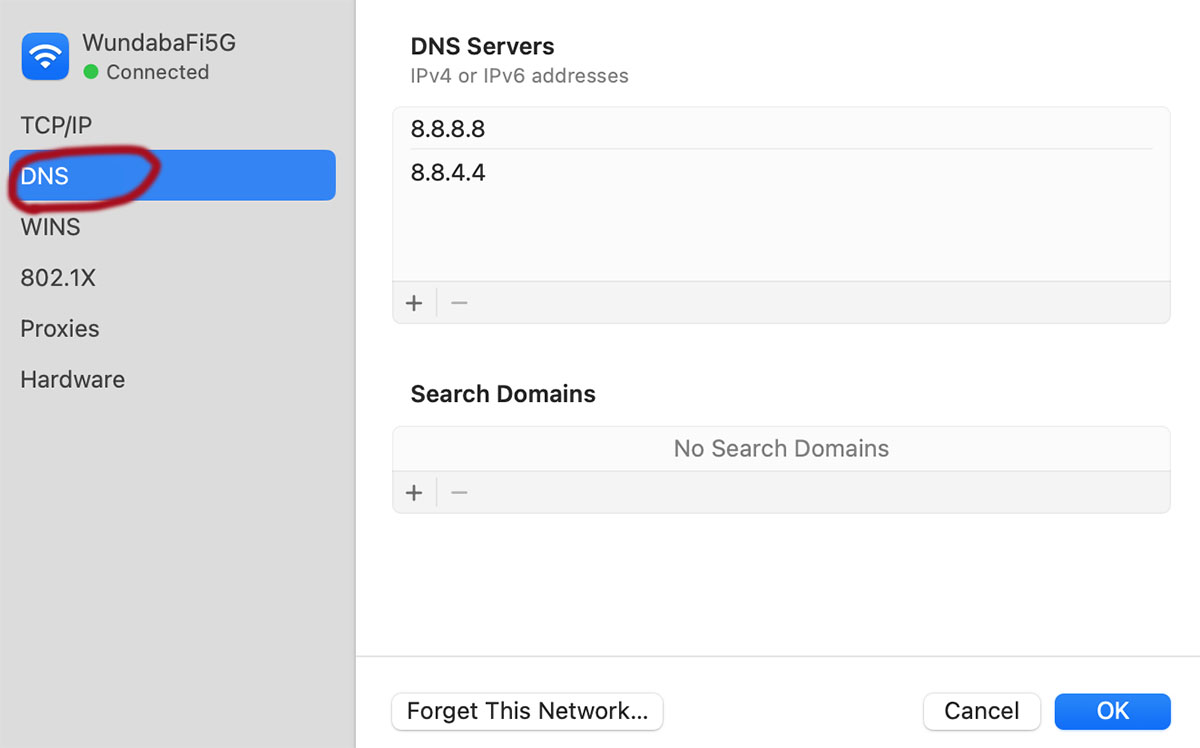The height and width of the screenshot is (748, 1200).
Task: Click the blue Wi-Fi network icon
Action: click(45, 56)
